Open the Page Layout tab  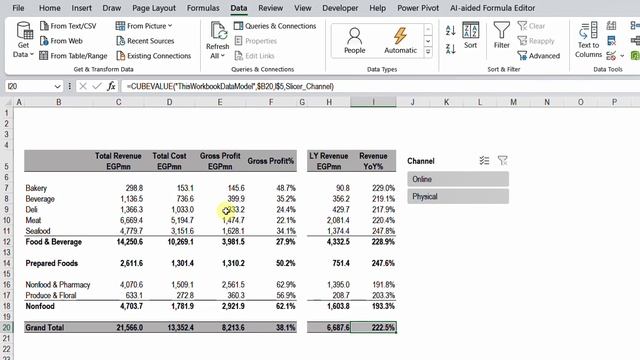154,8
